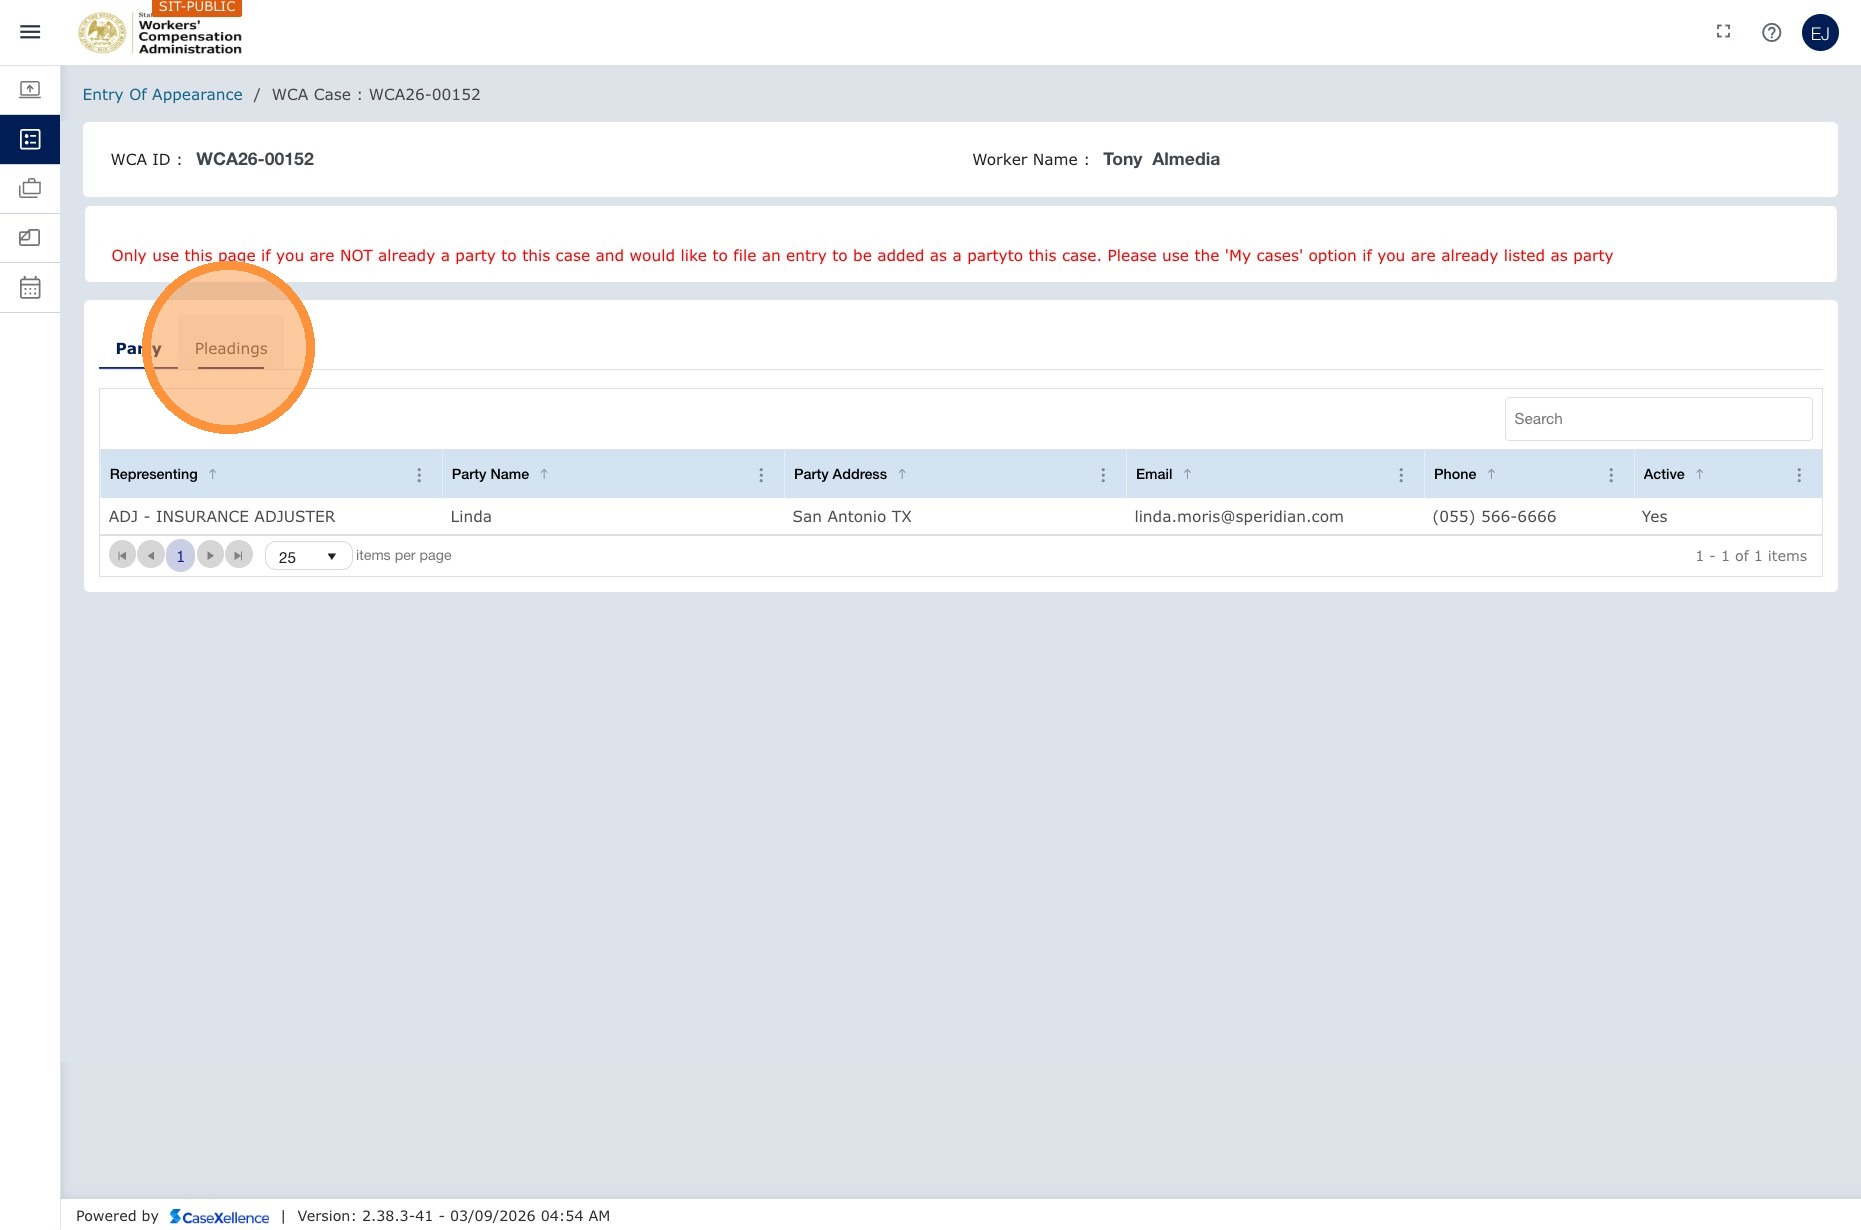Select the highlighted list sidebar icon

(30, 140)
